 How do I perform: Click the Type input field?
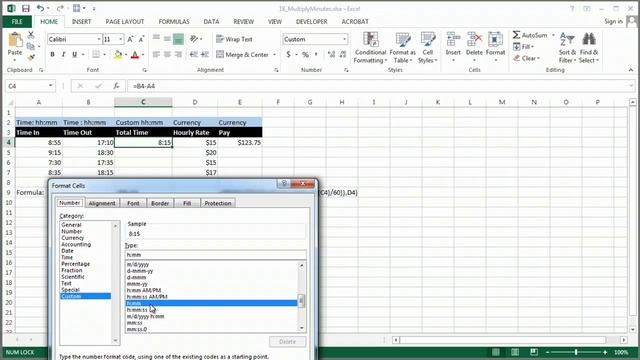216,255
